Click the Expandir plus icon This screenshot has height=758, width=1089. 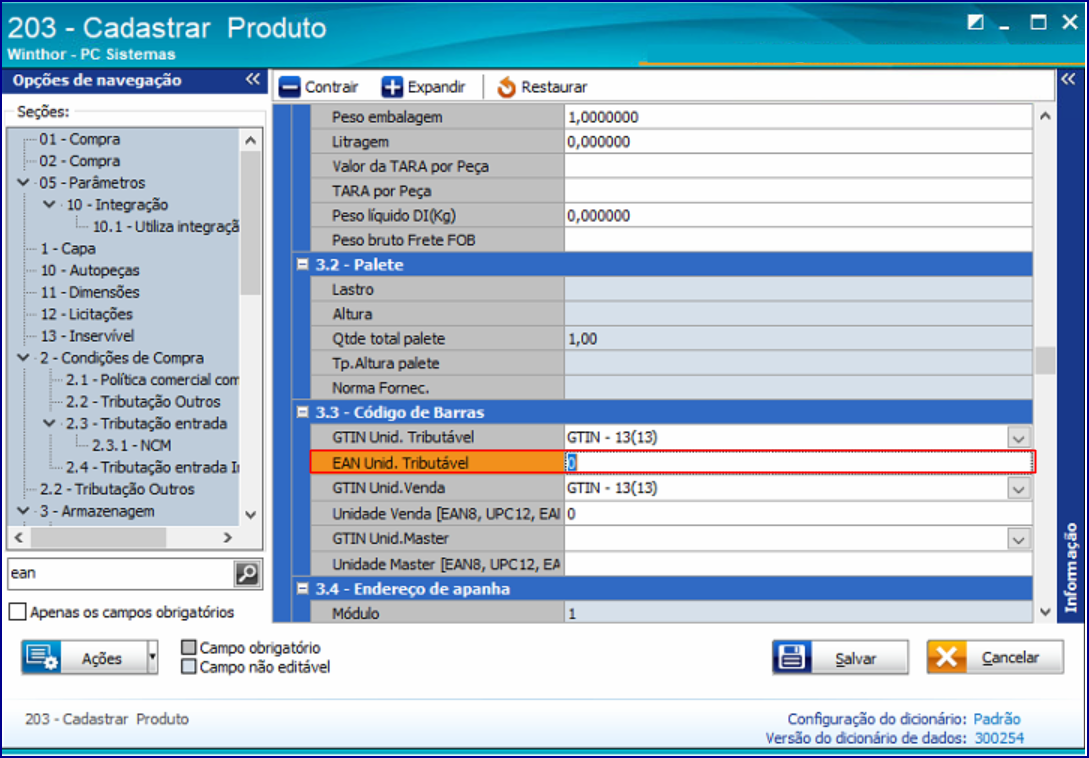(x=392, y=88)
